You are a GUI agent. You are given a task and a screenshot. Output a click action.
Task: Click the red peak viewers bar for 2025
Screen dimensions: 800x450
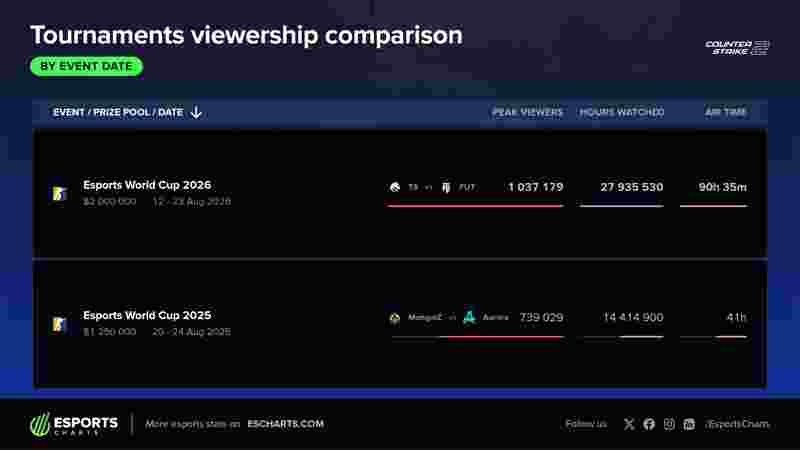pyautogui.click(x=505, y=337)
